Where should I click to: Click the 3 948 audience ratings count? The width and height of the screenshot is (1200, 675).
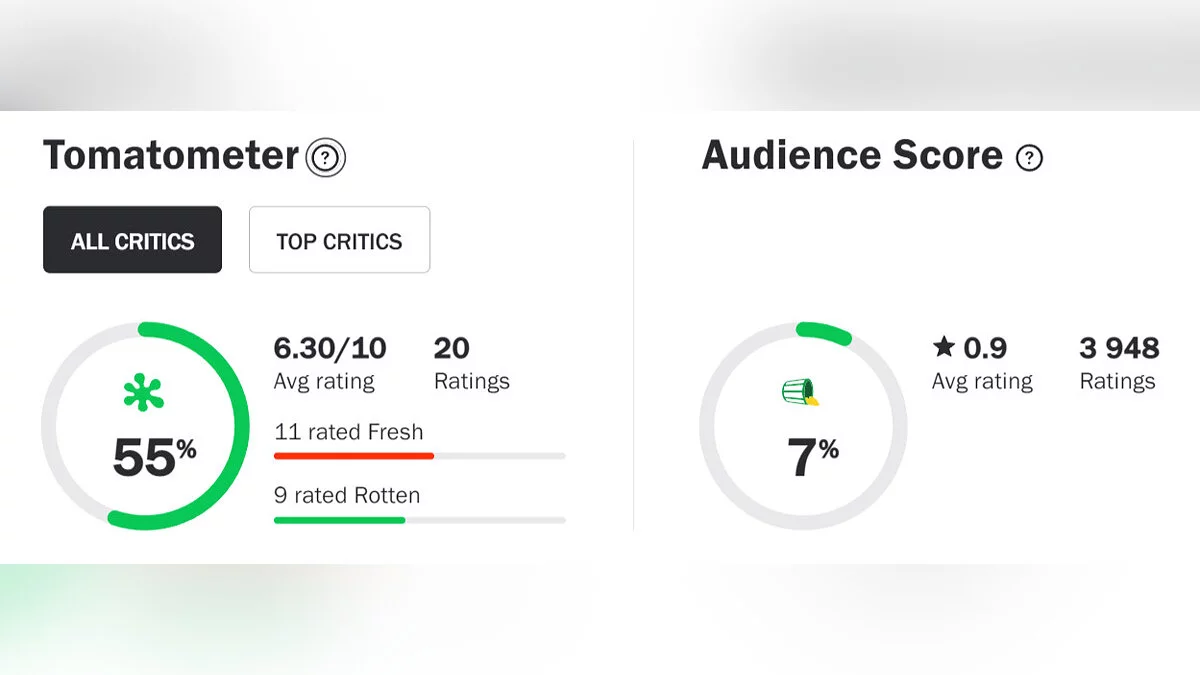click(1119, 348)
